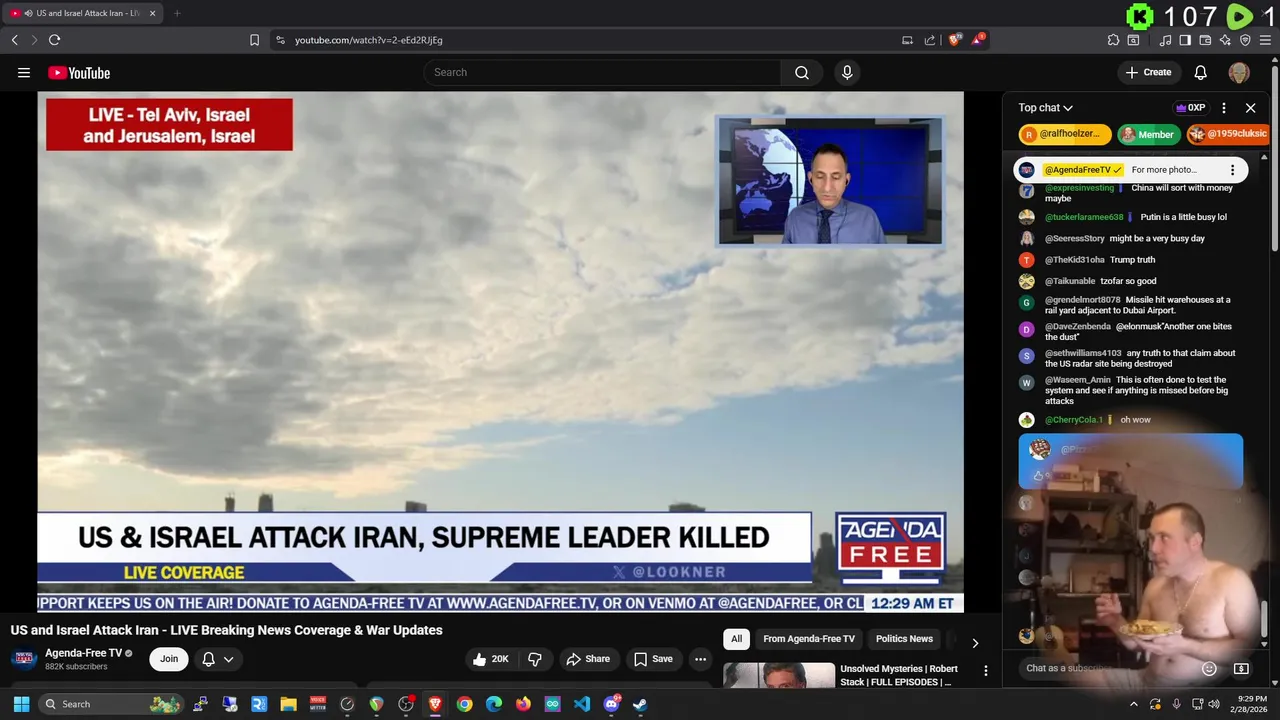
Task: Start voice search with the microphone
Action: tap(847, 72)
